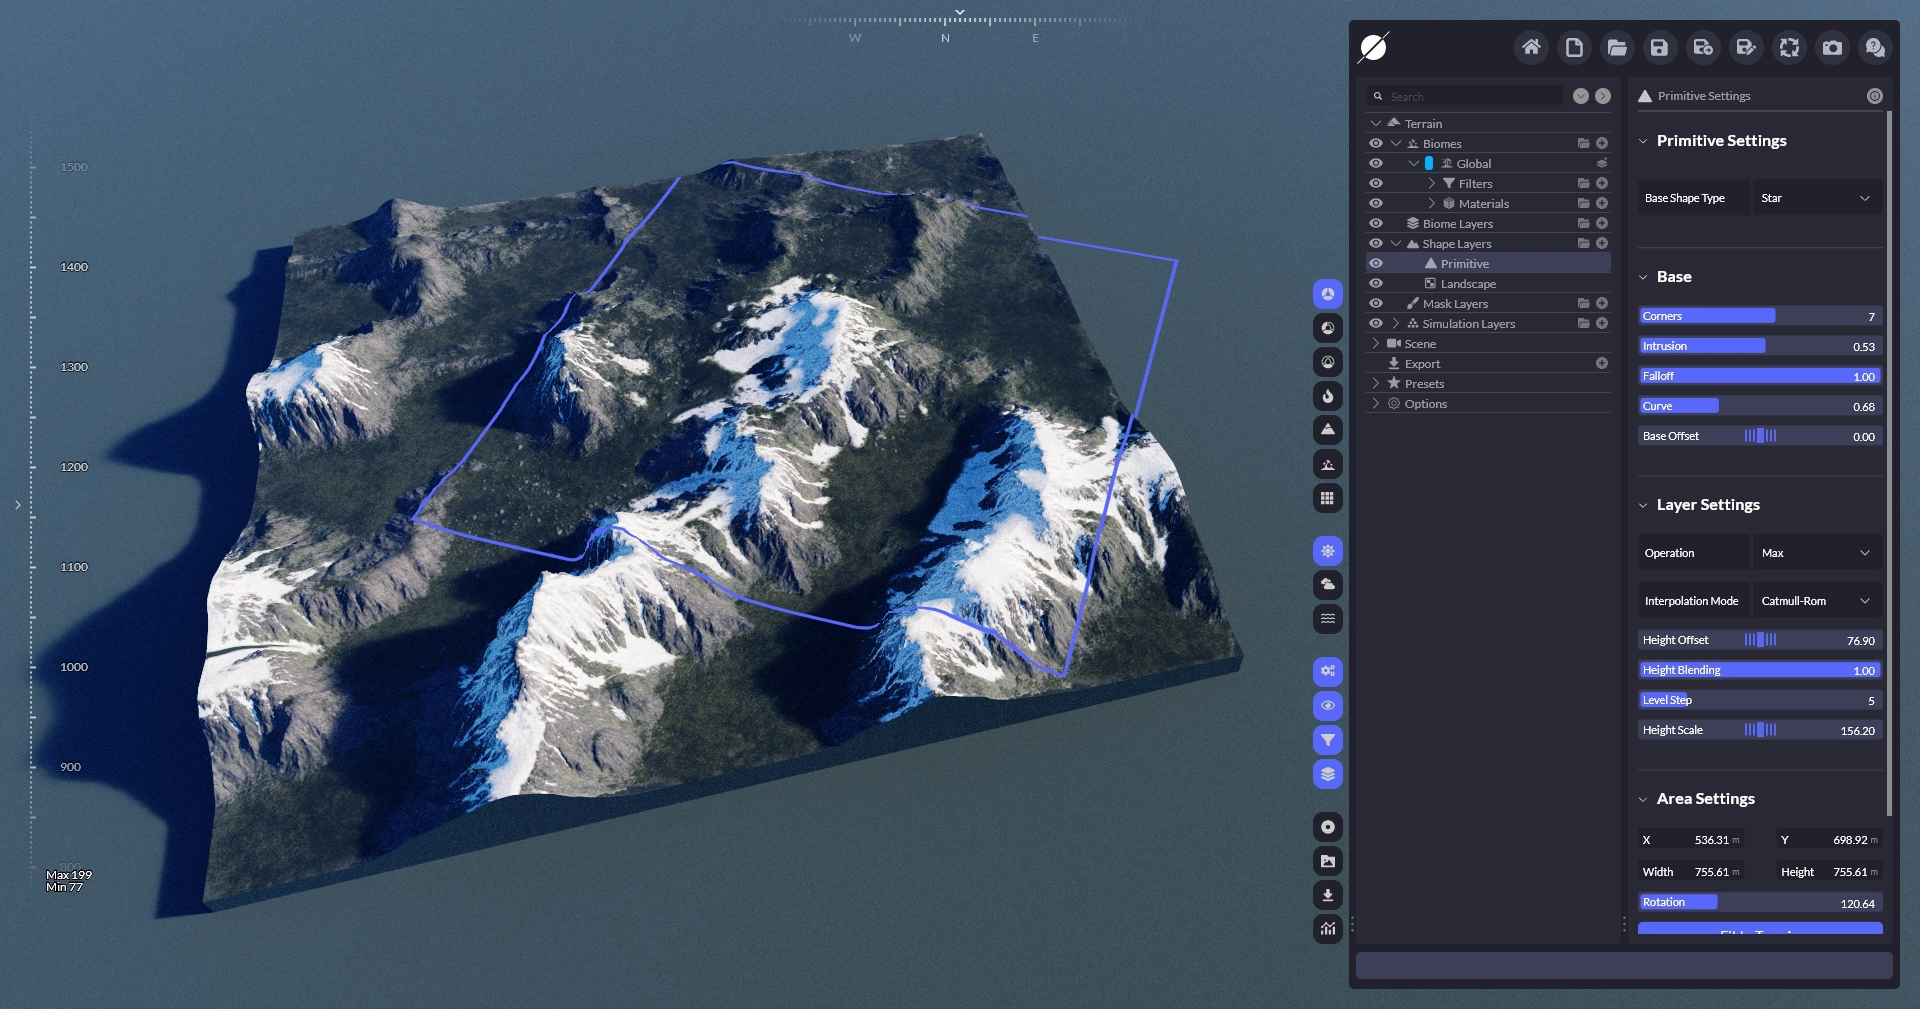1920x1009 pixels.
Task: Click the save floppy disk icon
Action: 1659,47
